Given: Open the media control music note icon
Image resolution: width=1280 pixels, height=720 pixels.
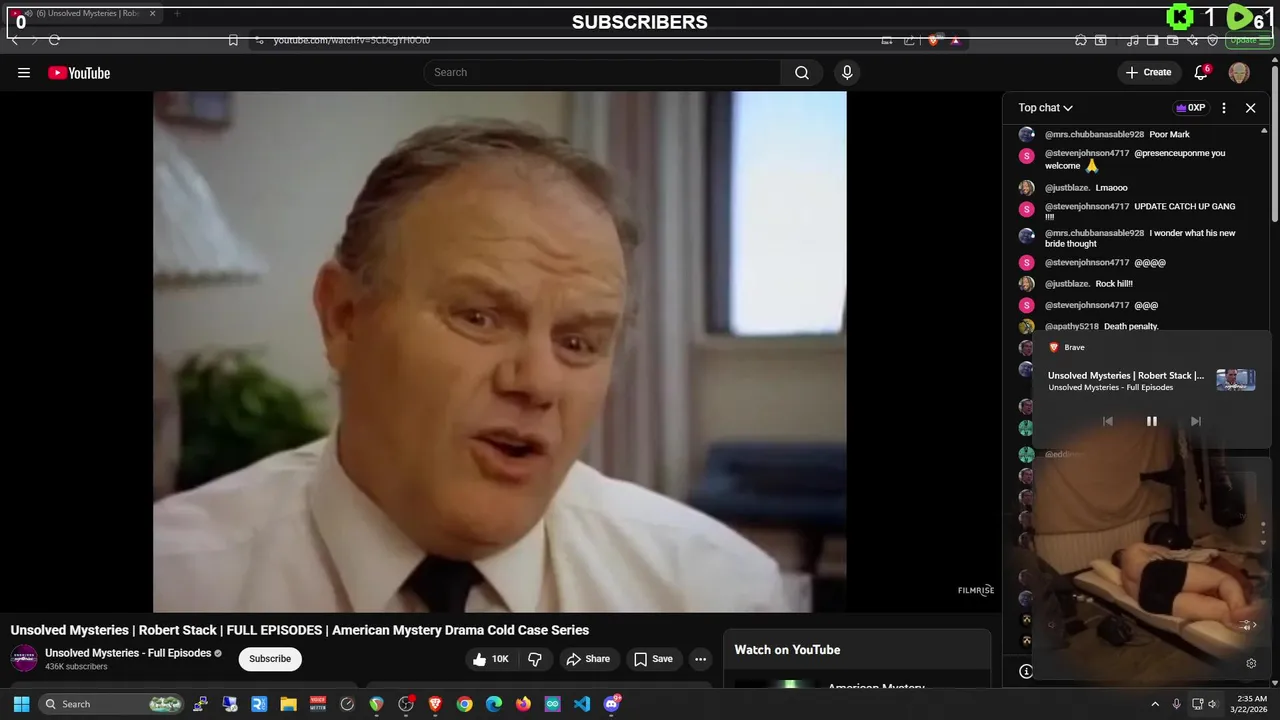Looking at the screenshot, I should (x=1133, y=40).
